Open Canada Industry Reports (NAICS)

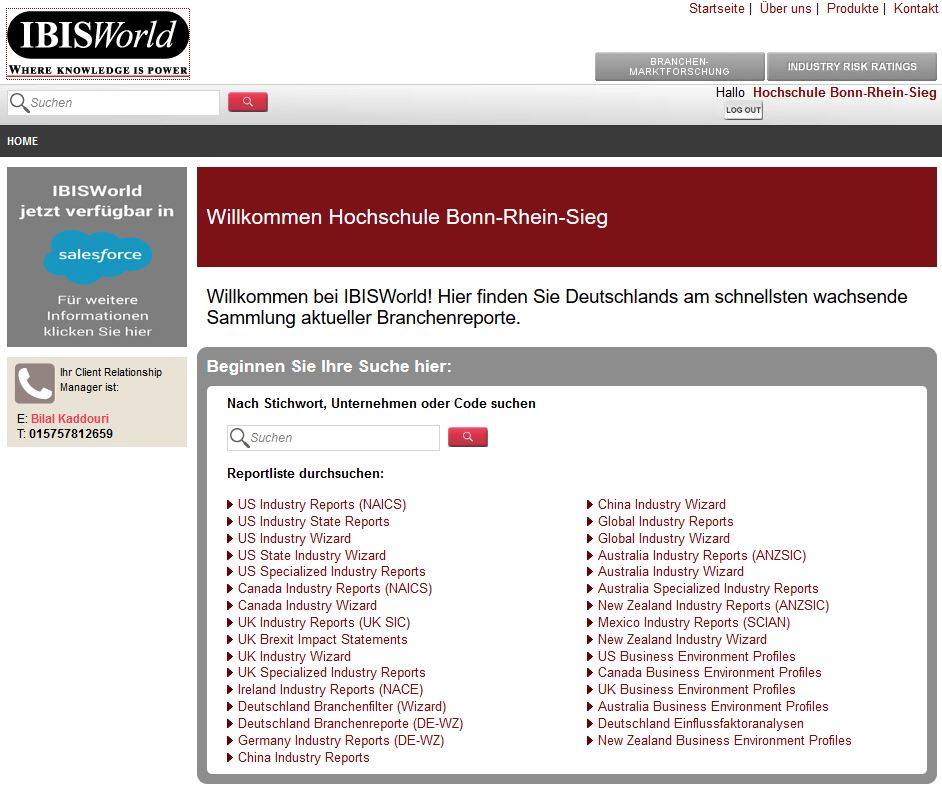click(x=335, y=588)
